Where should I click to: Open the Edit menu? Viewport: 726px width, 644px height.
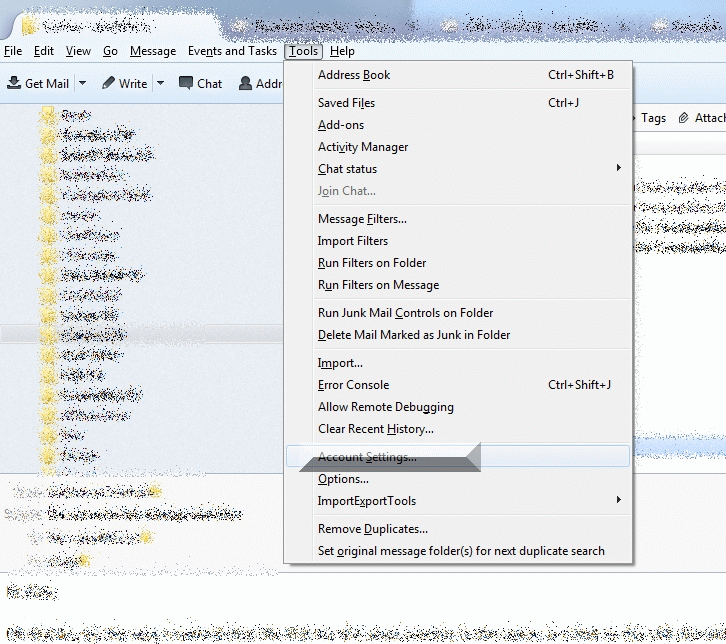pos(44,51)
